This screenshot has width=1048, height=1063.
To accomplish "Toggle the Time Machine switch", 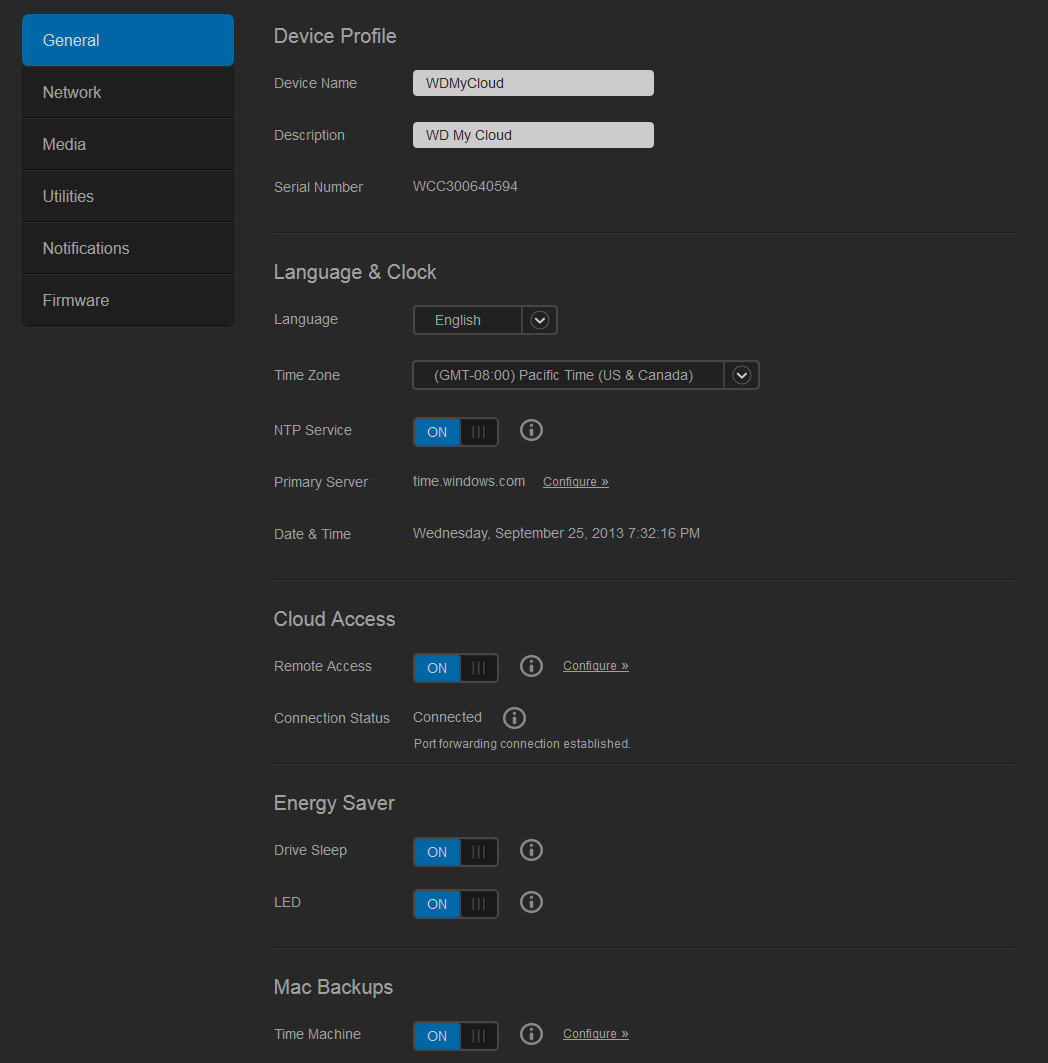I will 456,1036.
